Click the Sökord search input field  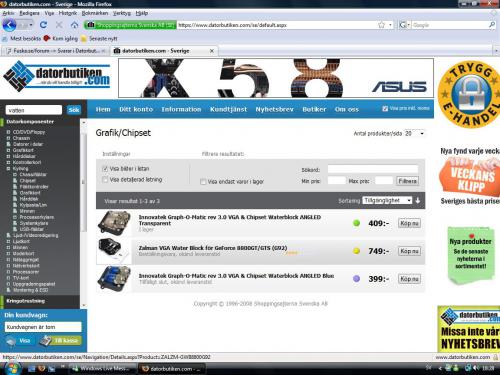pos(373,169)
